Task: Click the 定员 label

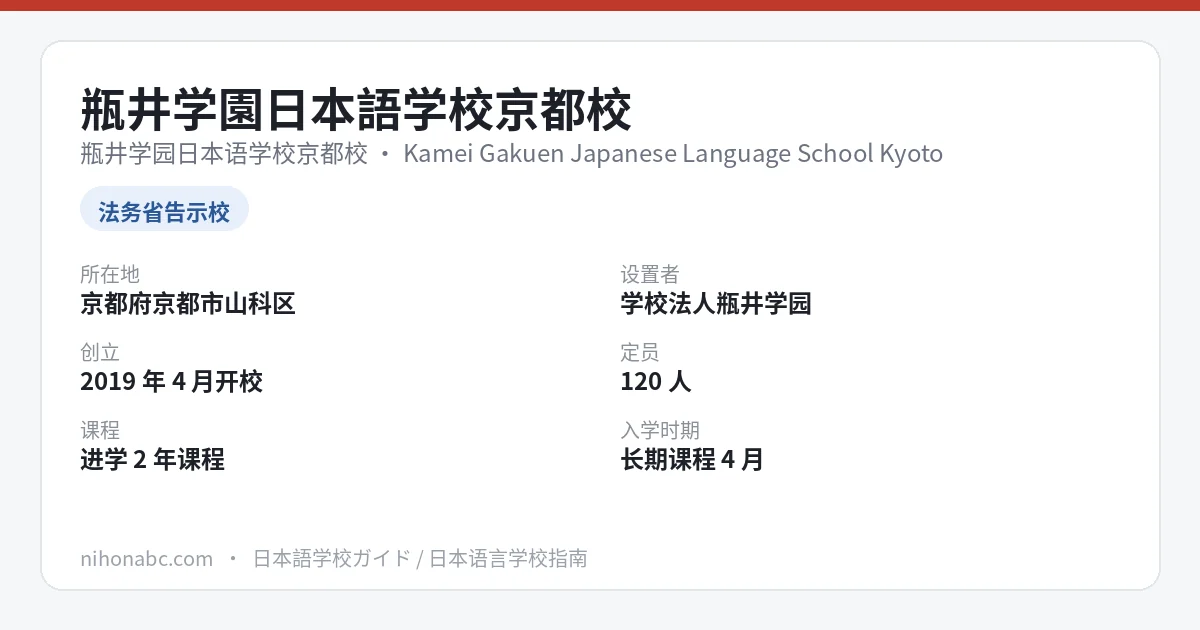Action: 640,352
